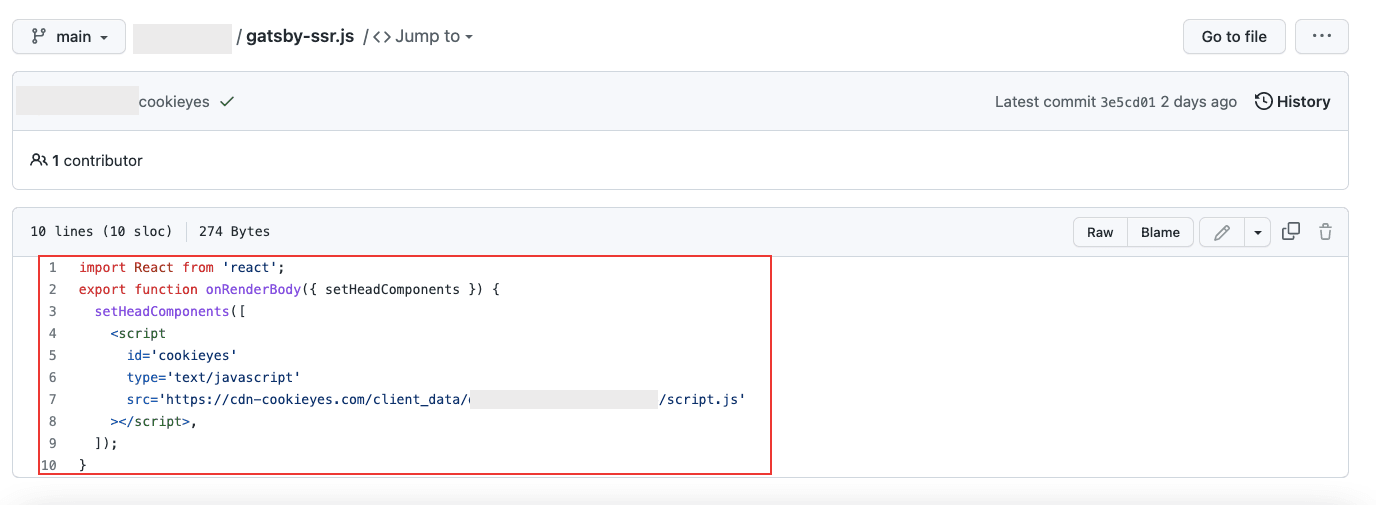The image size is (1376, 505).
Task: Open the latest commit hash 3e5cd01
Action: point(1128,102)
